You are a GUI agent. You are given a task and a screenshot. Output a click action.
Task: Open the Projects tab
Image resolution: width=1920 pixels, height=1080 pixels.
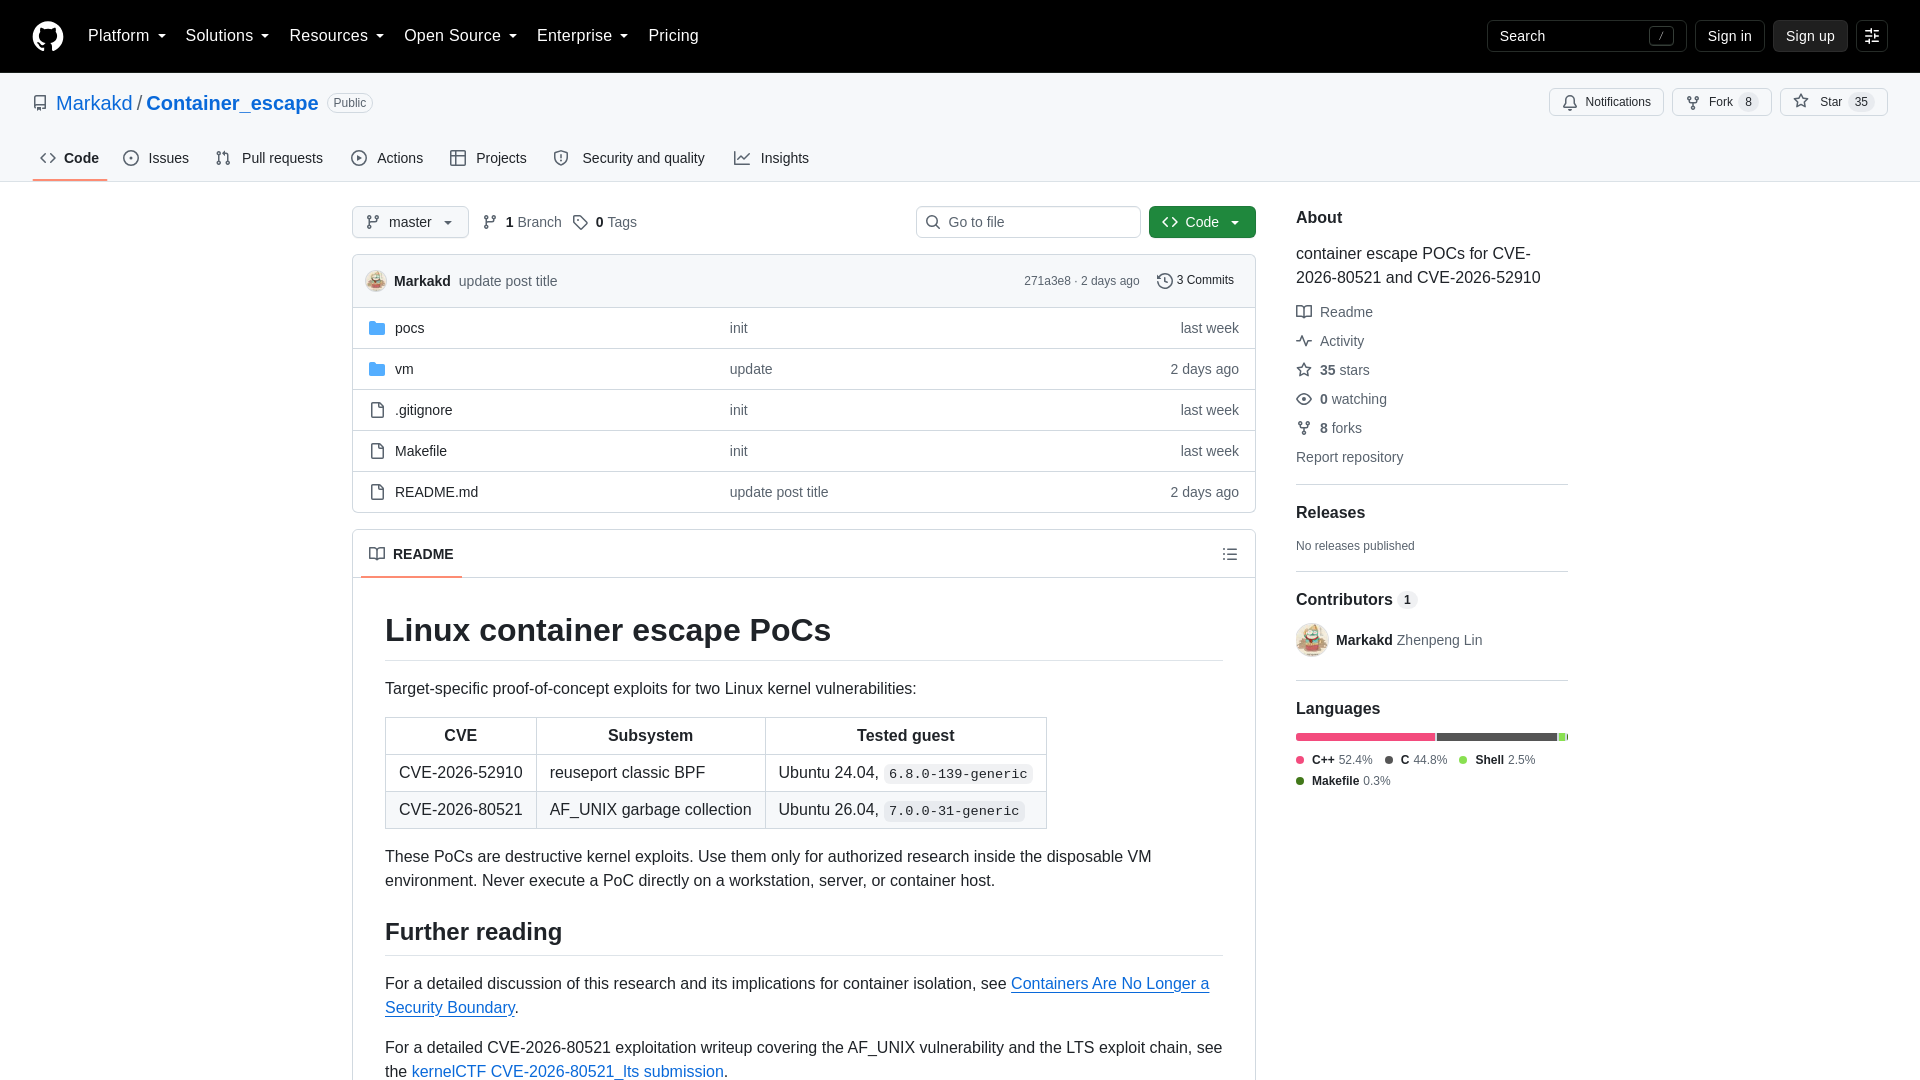coord(488,158)
